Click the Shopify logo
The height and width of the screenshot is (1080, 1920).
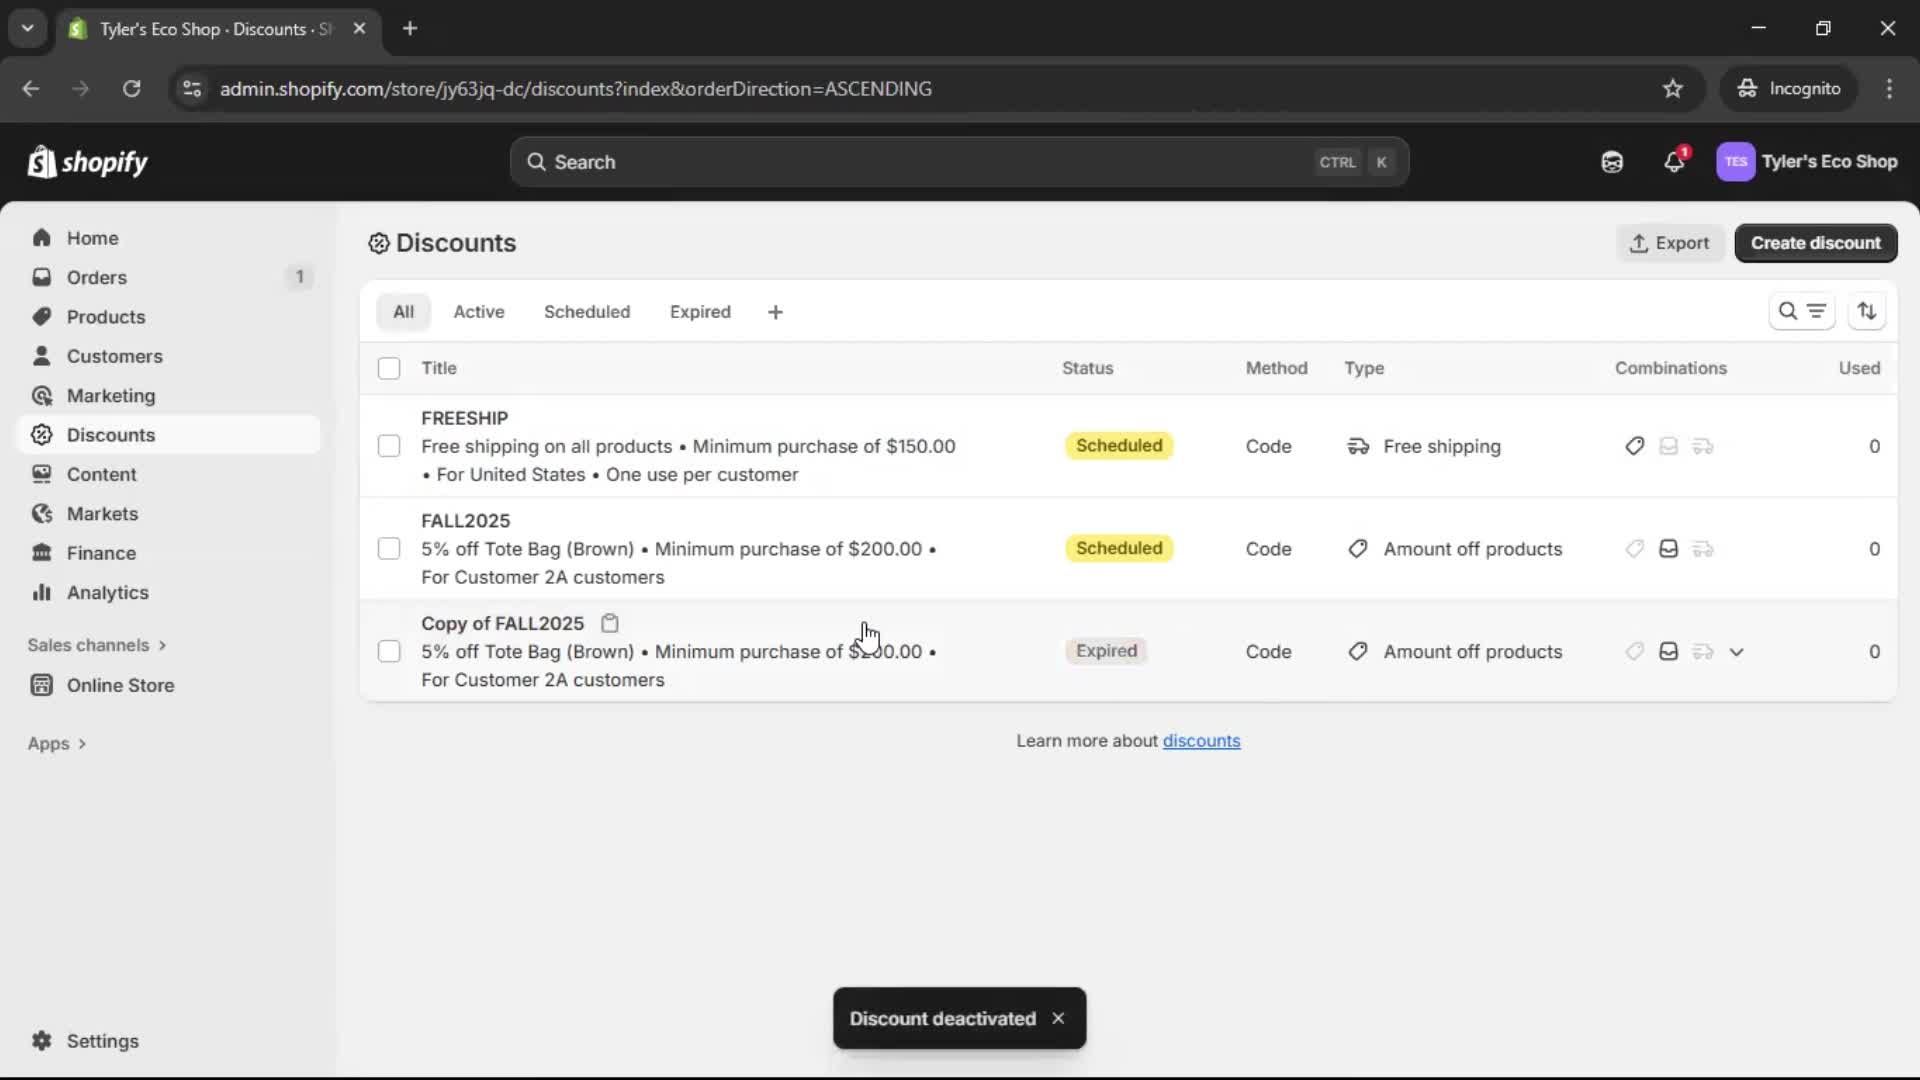click(87, 161)
